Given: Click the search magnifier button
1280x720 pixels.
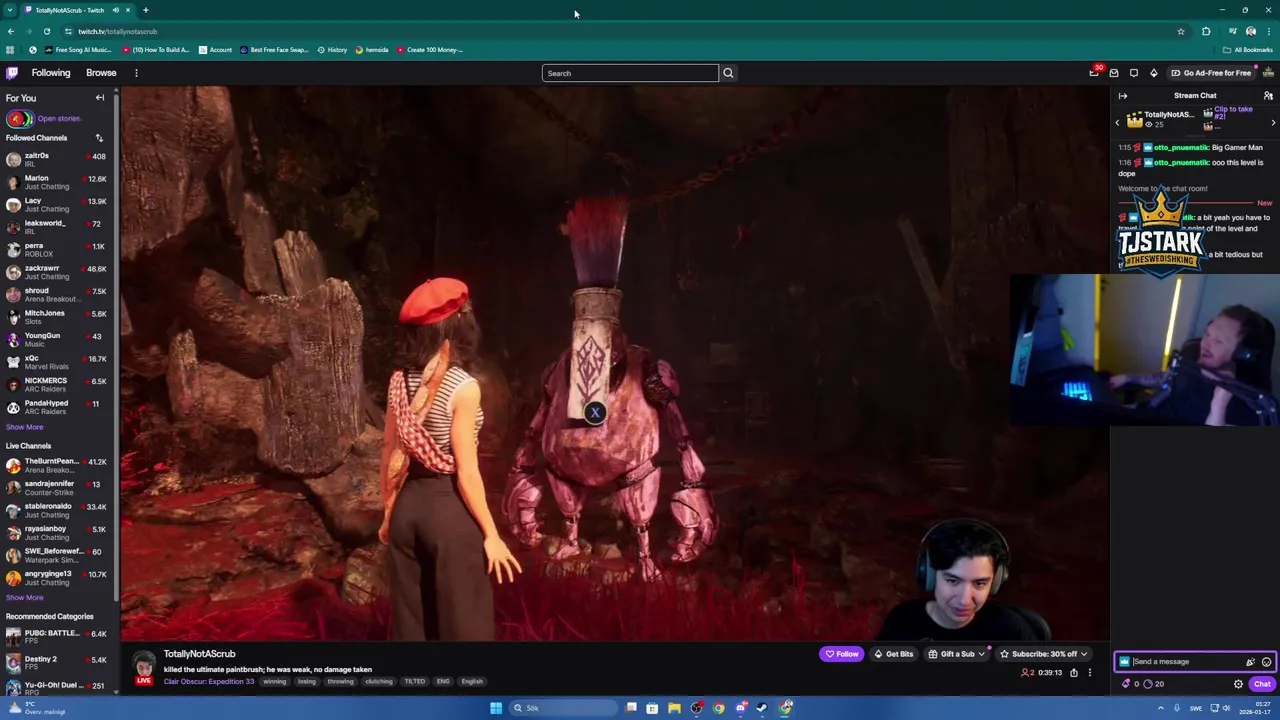Looking at the screenshot, I should (x=728, y=73).
